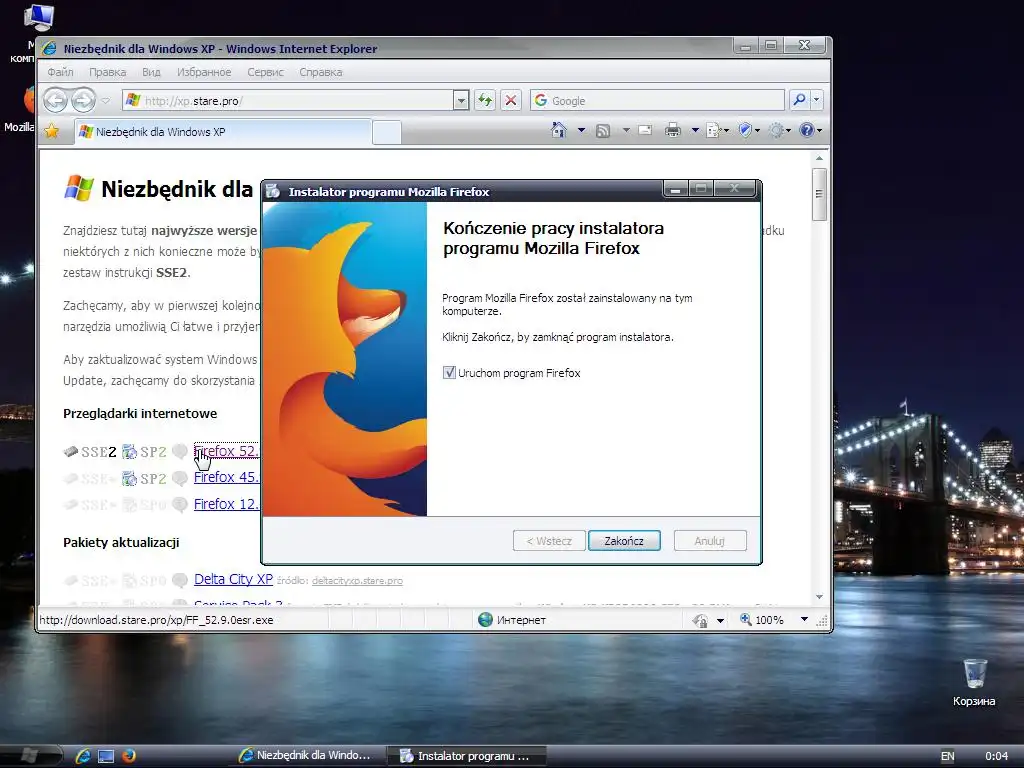Open the Help question mark icon
1024x768 pixels.
click(x=810, y=130)
